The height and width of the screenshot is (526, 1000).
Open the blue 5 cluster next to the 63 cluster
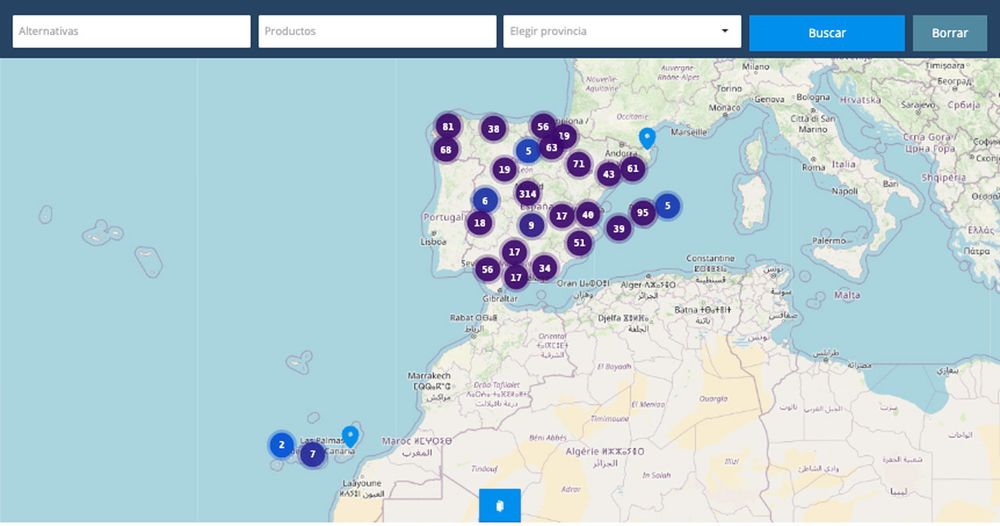528,151
